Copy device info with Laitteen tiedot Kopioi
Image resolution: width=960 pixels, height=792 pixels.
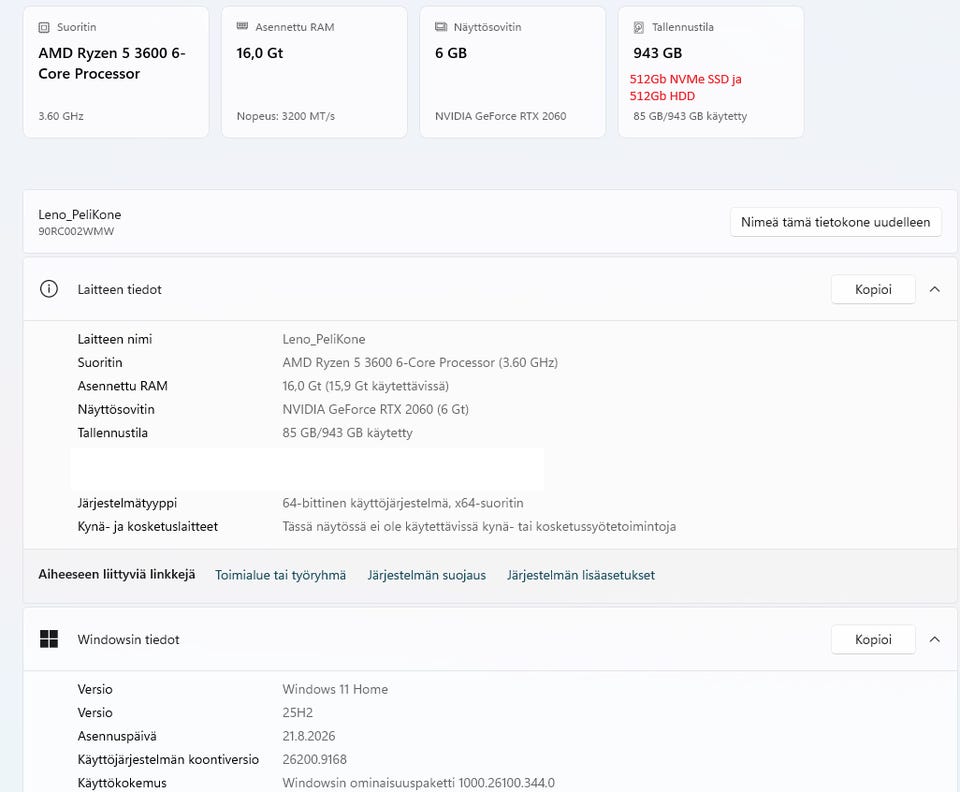[873, 289]
